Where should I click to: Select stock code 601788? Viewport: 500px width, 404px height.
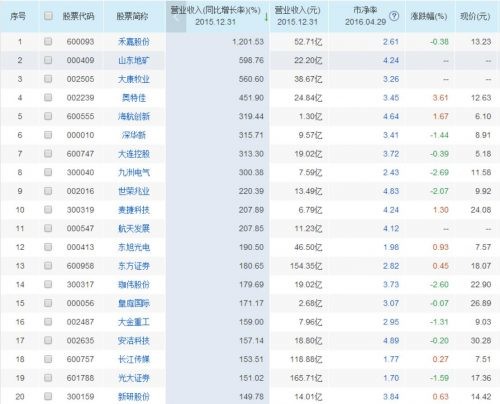point(80,378)
